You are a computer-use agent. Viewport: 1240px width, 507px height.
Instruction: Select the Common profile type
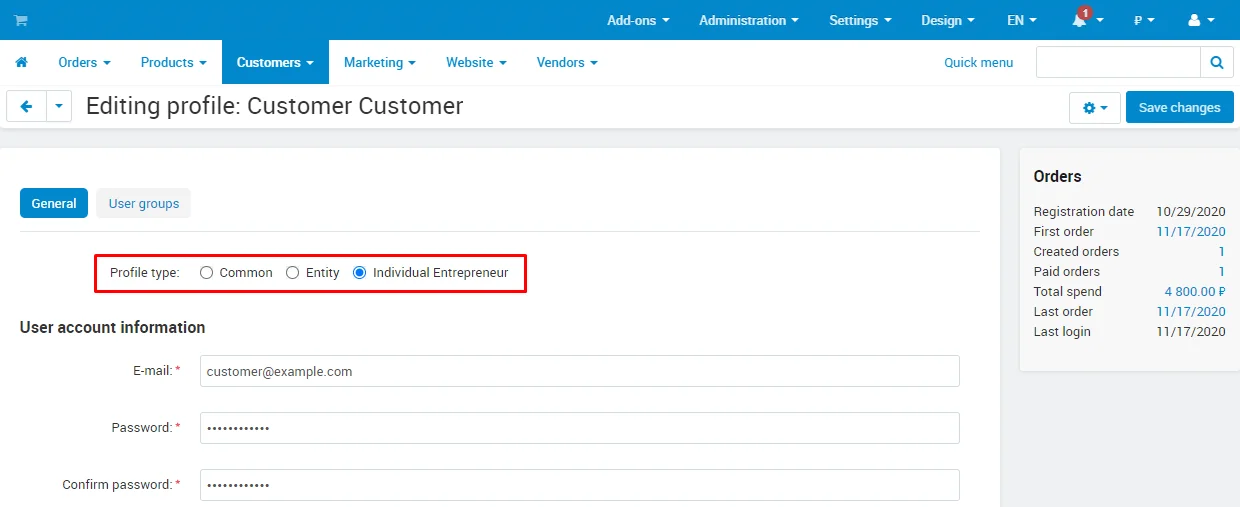(x=207, y=273)
